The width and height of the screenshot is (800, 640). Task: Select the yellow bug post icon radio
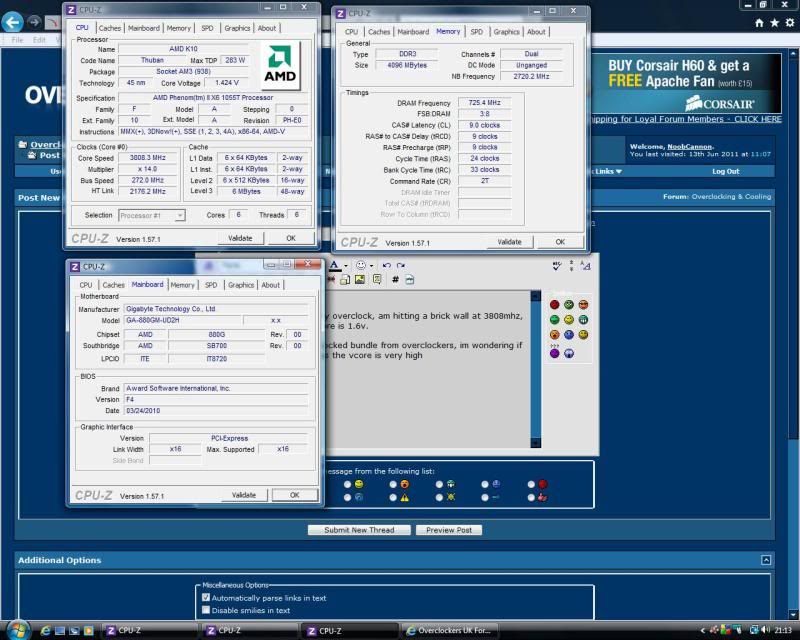click(439, 498)
